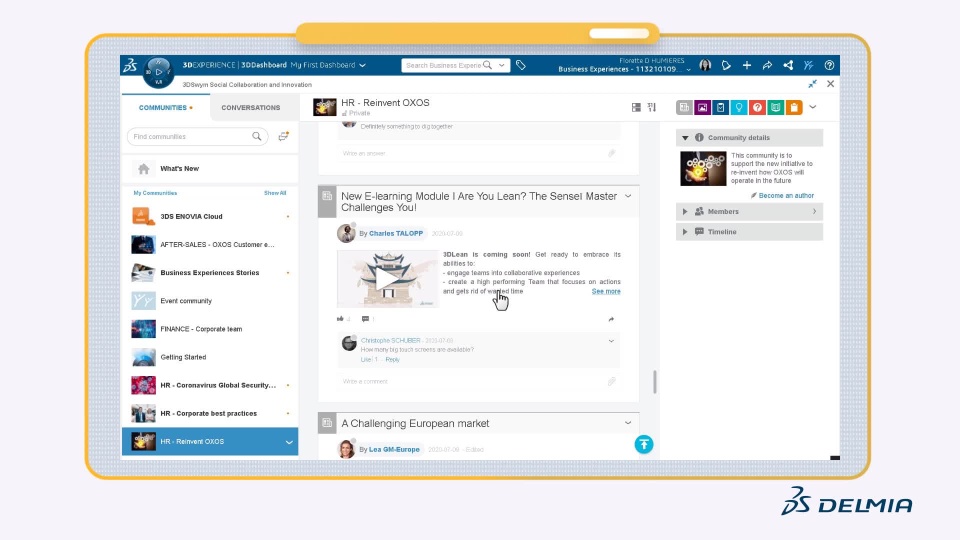Open the search box dropdown arrow
The width and height of the screenshot is (960, 540).
tap(502, 65)
